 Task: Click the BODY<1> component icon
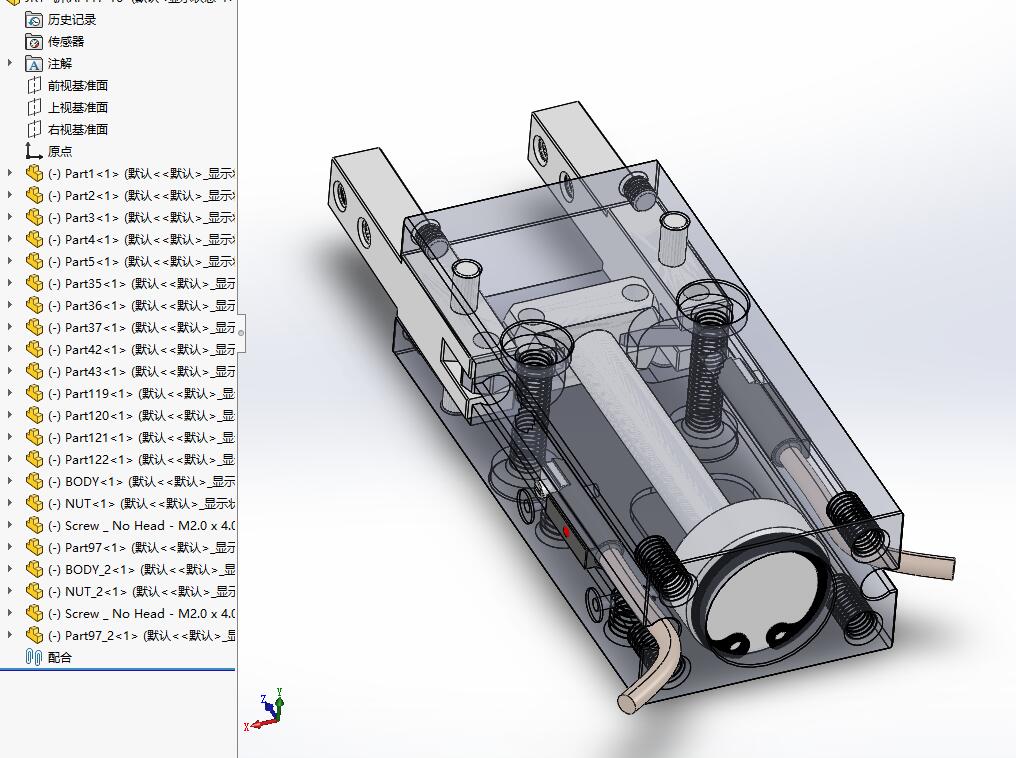pyautogui.click(x=34, y=482)
